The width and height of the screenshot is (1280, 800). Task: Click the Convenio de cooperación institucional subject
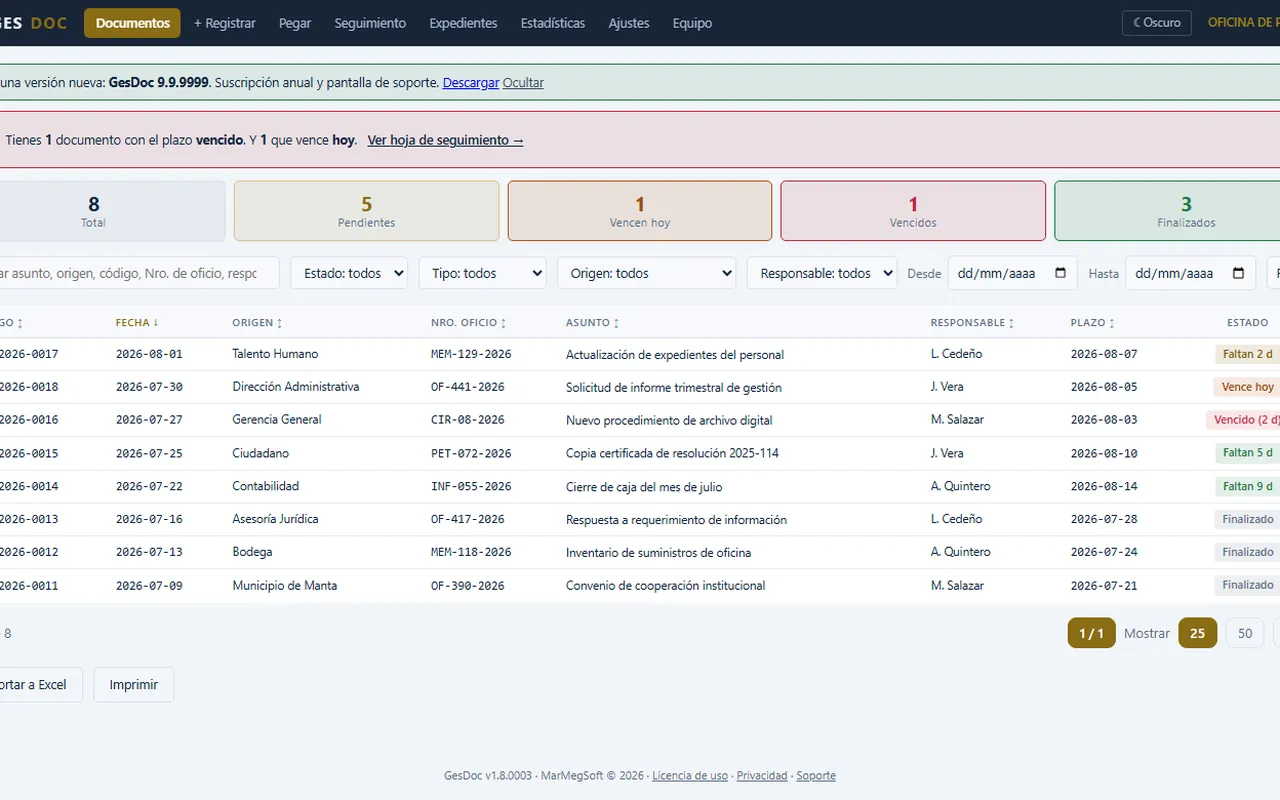coord(665,585)
